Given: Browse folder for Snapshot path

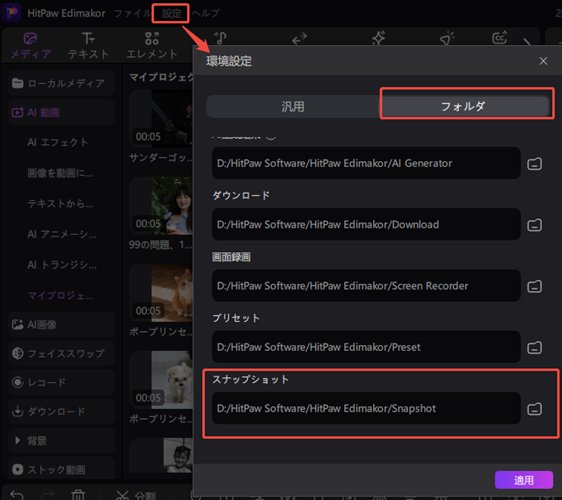Looking at the screenshot, I should tap(534, 409).
